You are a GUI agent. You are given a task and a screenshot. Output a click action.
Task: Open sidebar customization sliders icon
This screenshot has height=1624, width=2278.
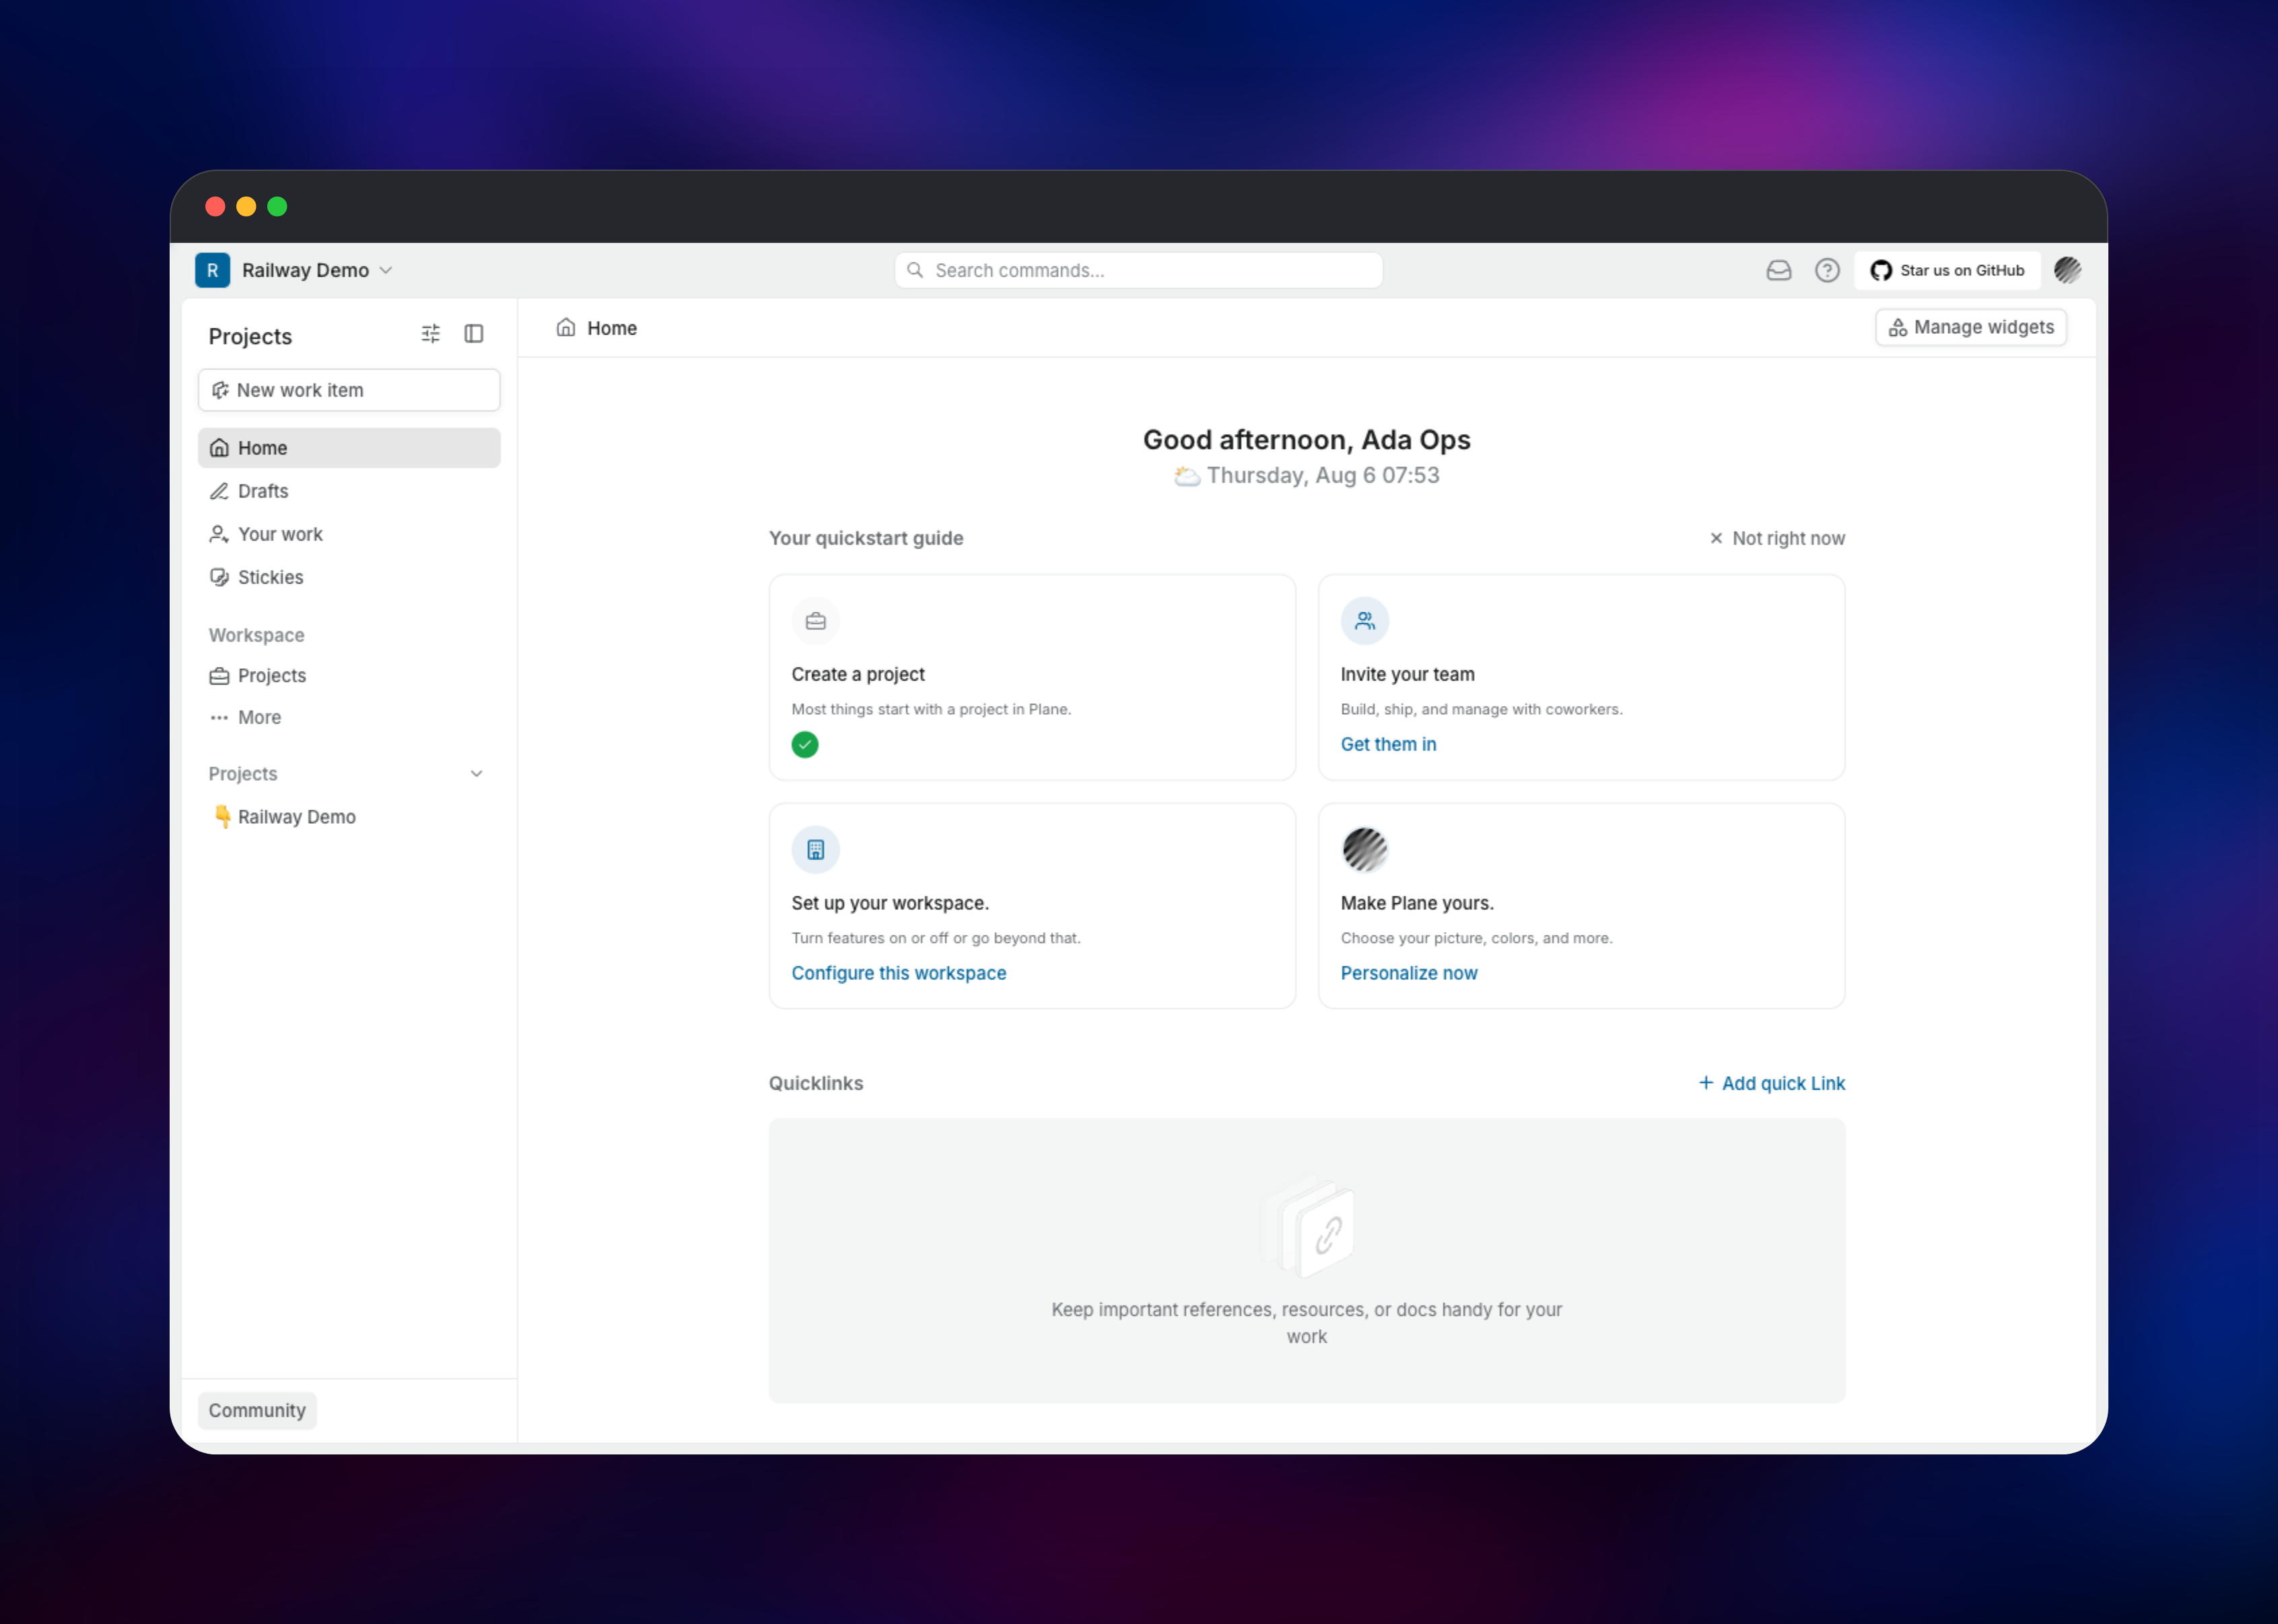pos(430,334)
